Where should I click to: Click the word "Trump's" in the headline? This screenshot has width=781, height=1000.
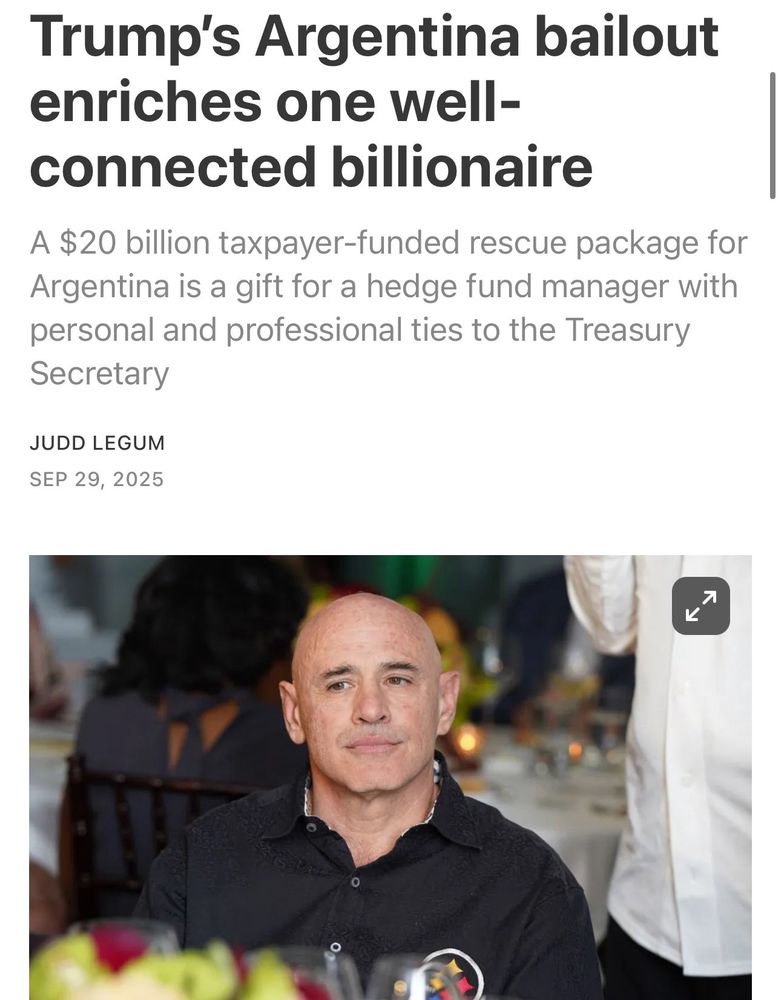pos(135,38)
